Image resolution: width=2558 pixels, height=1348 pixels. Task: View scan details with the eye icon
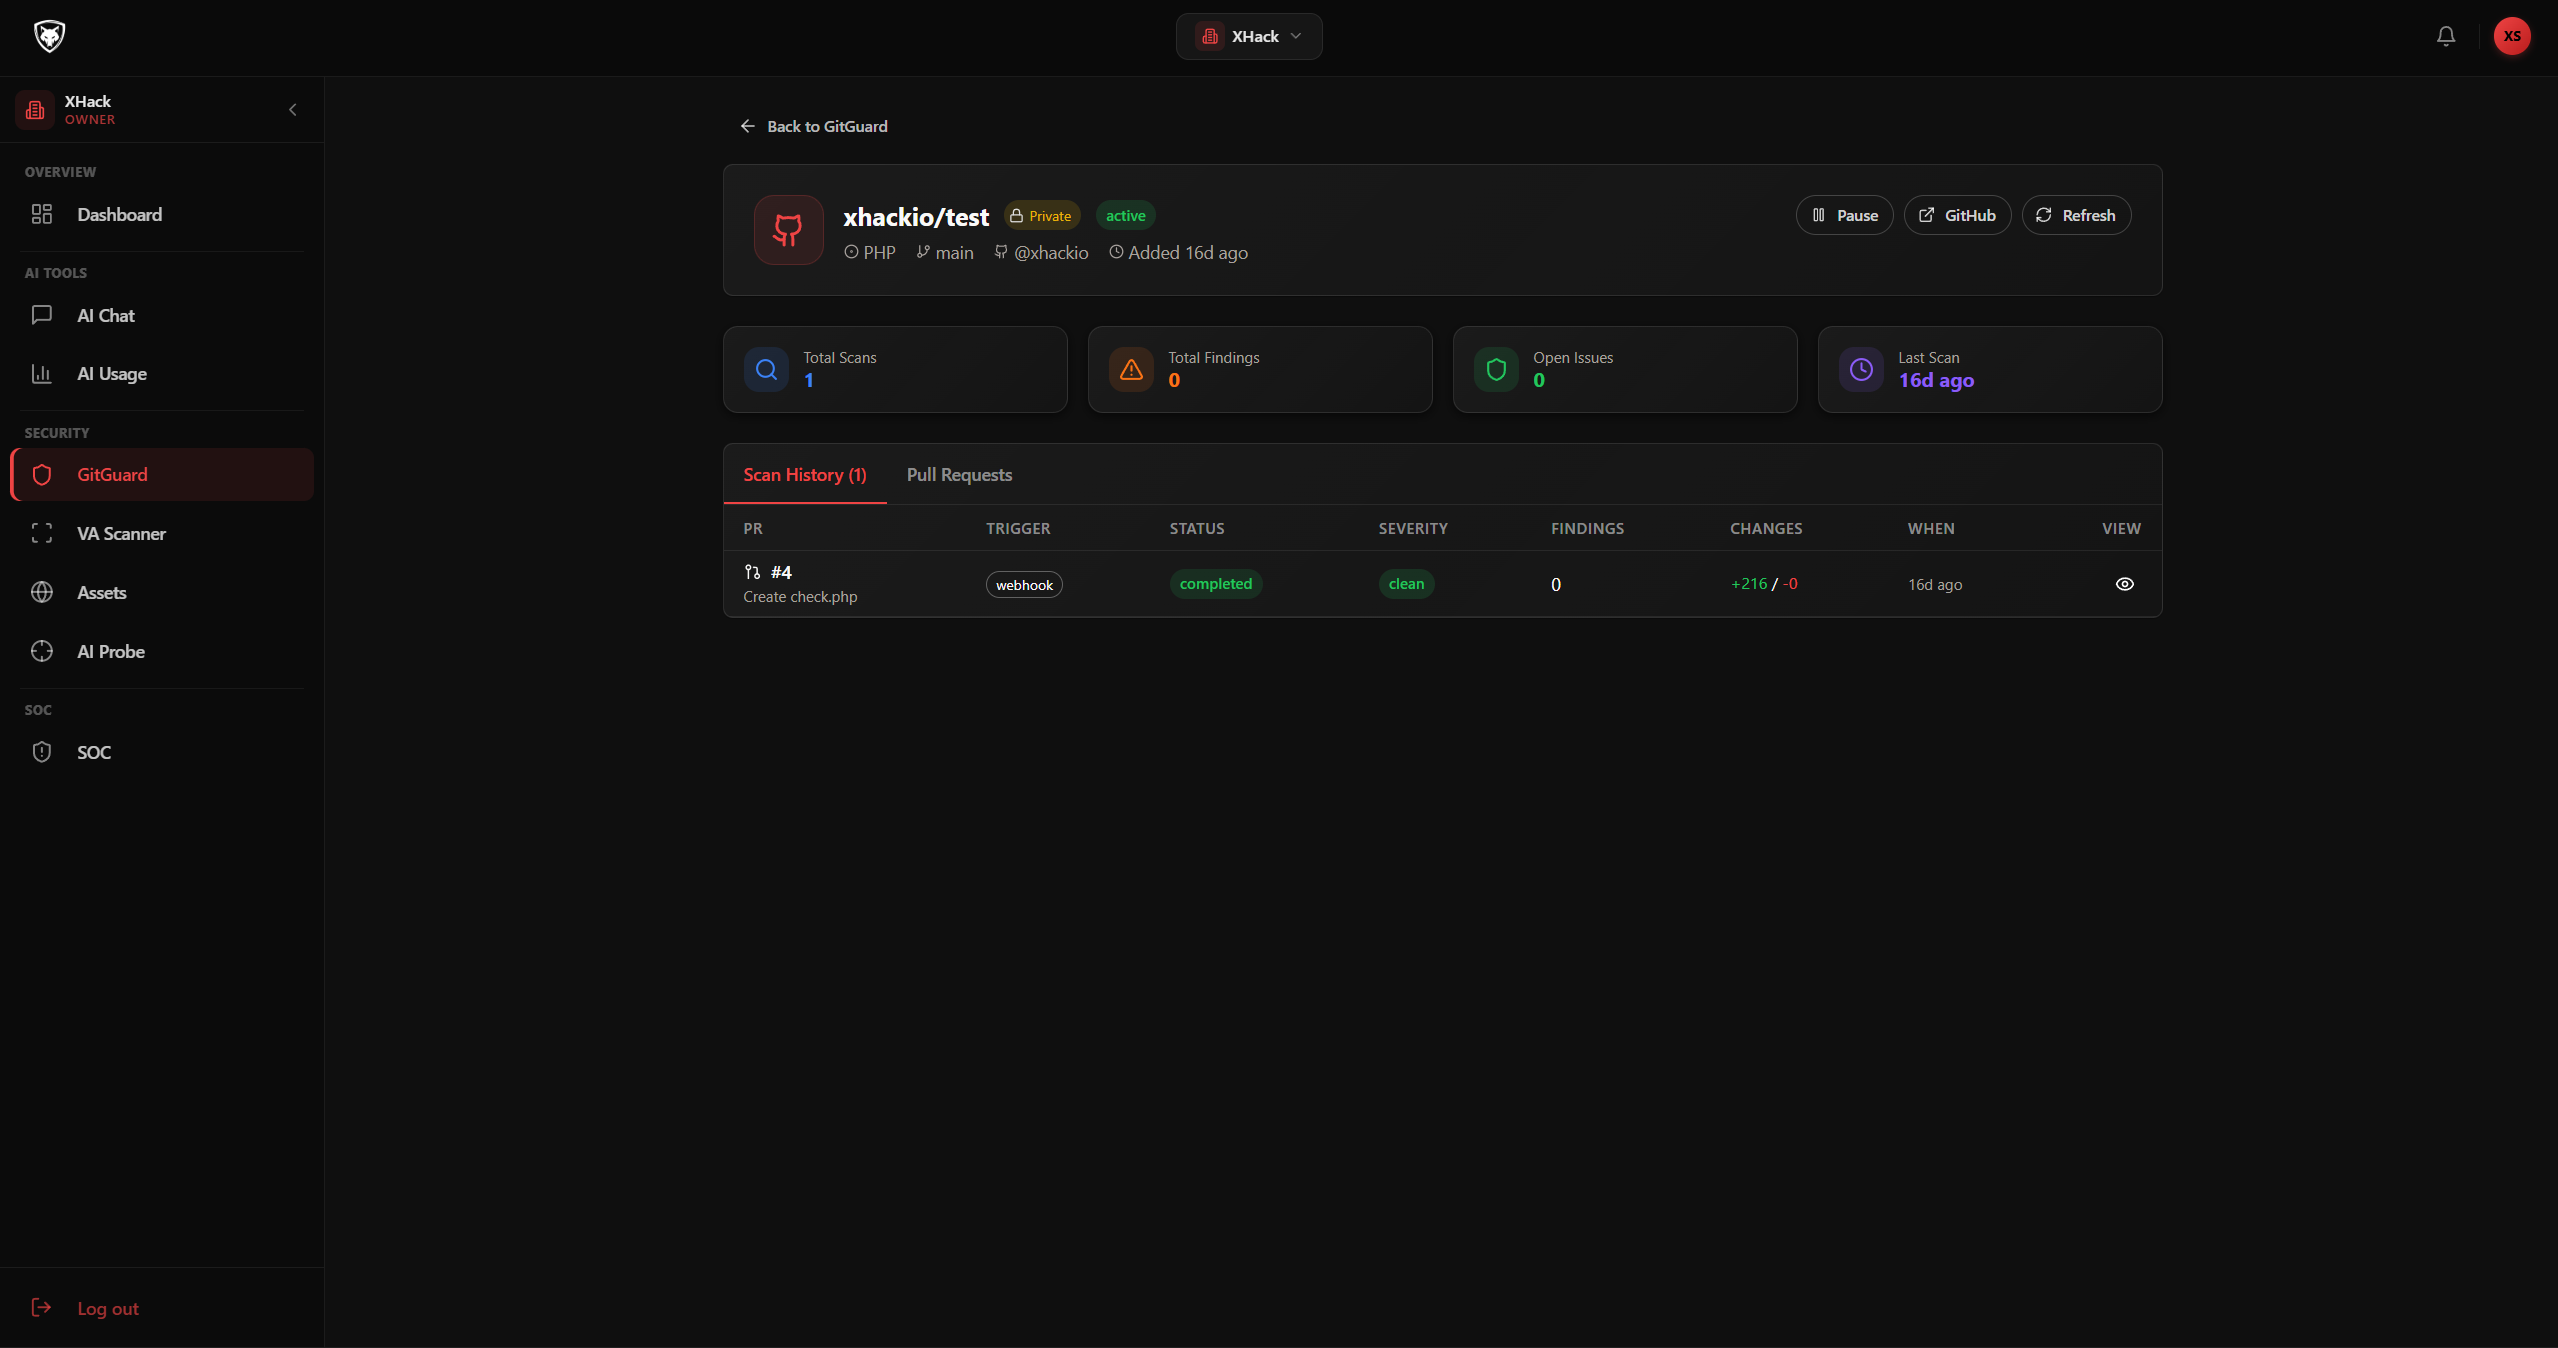click(x=2124, y=584)
